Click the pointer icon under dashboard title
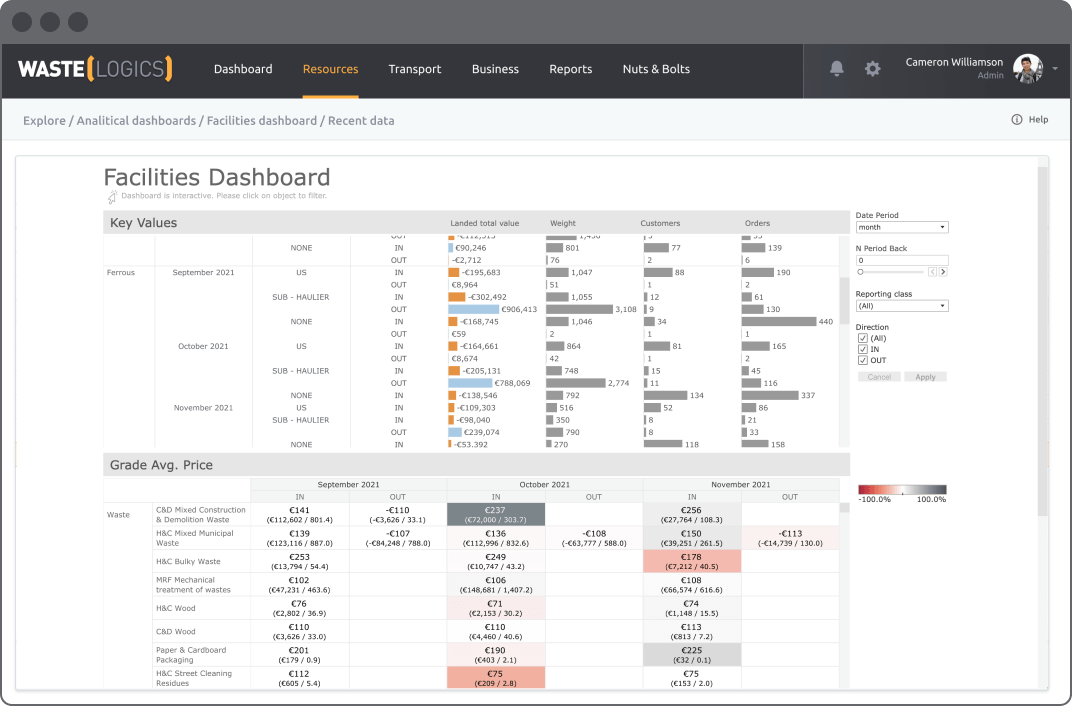1072x706 pixels. [x=112, y=197]
